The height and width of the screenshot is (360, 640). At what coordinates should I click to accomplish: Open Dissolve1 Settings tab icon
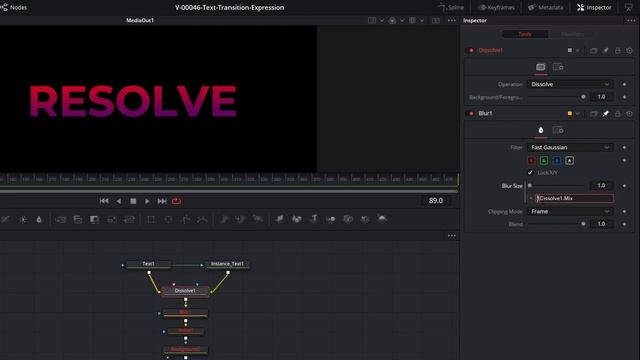[558, 67]
